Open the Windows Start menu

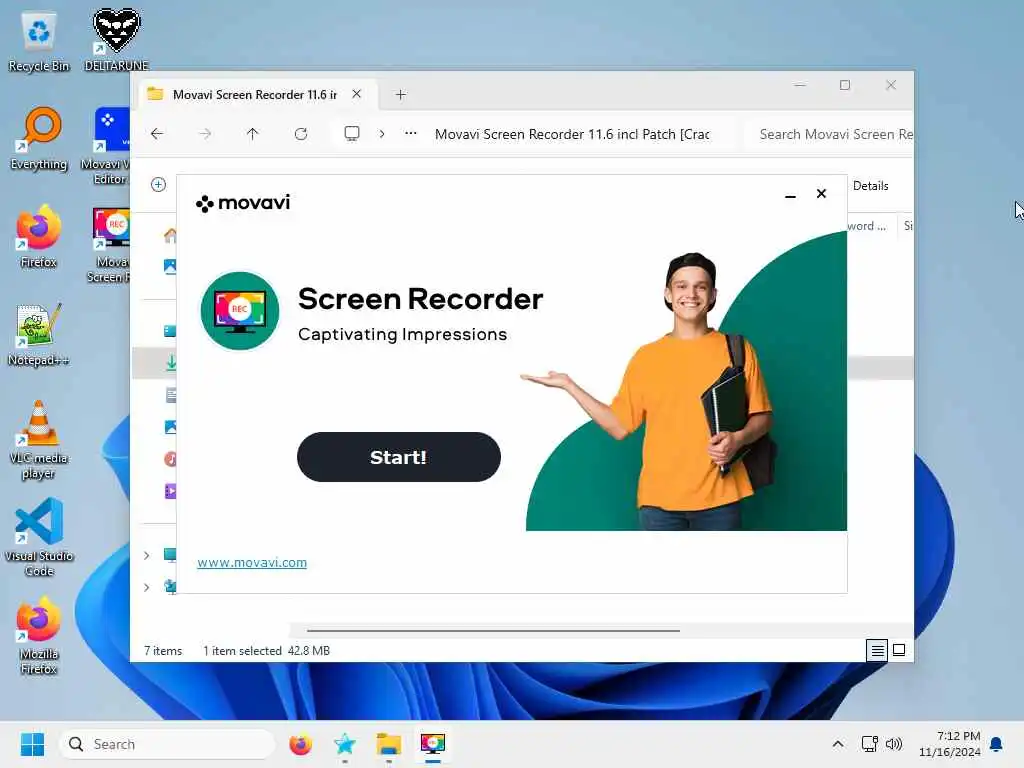(32, 744)
